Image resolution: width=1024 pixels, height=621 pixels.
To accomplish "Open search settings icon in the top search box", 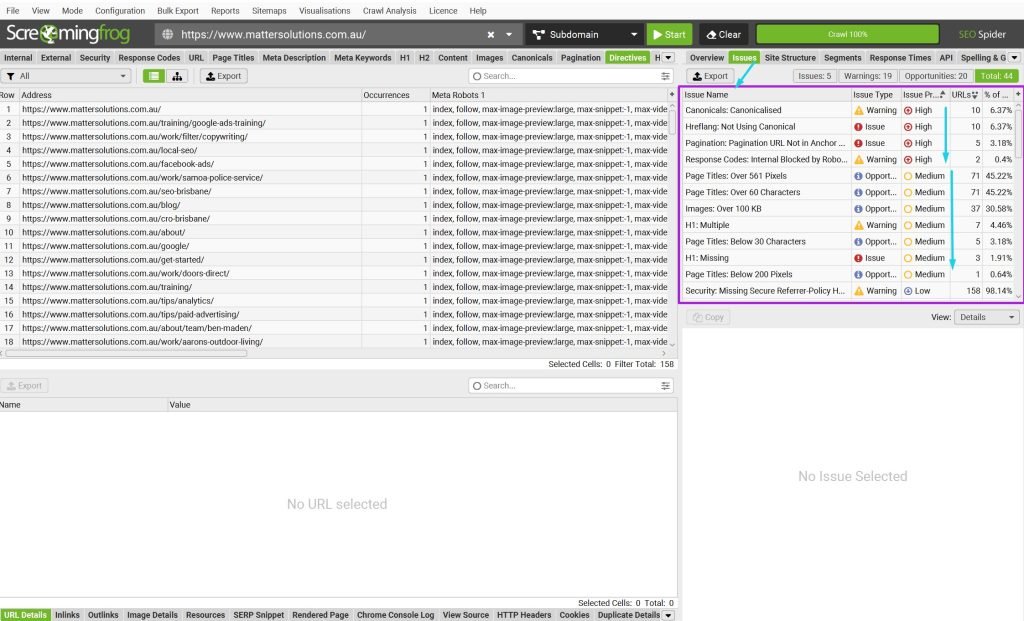I will click(x=666, y=76).
